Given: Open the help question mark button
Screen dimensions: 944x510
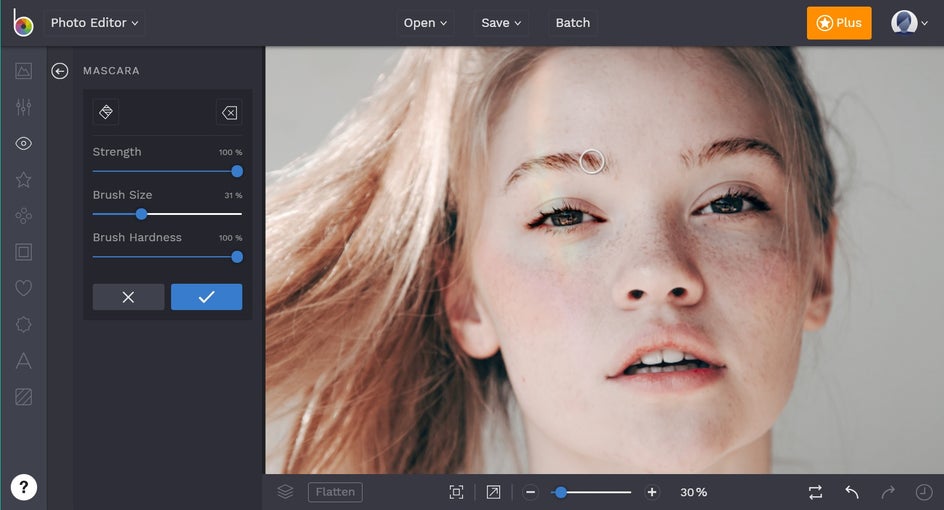Looking at the screenshot, I should 23,487.
